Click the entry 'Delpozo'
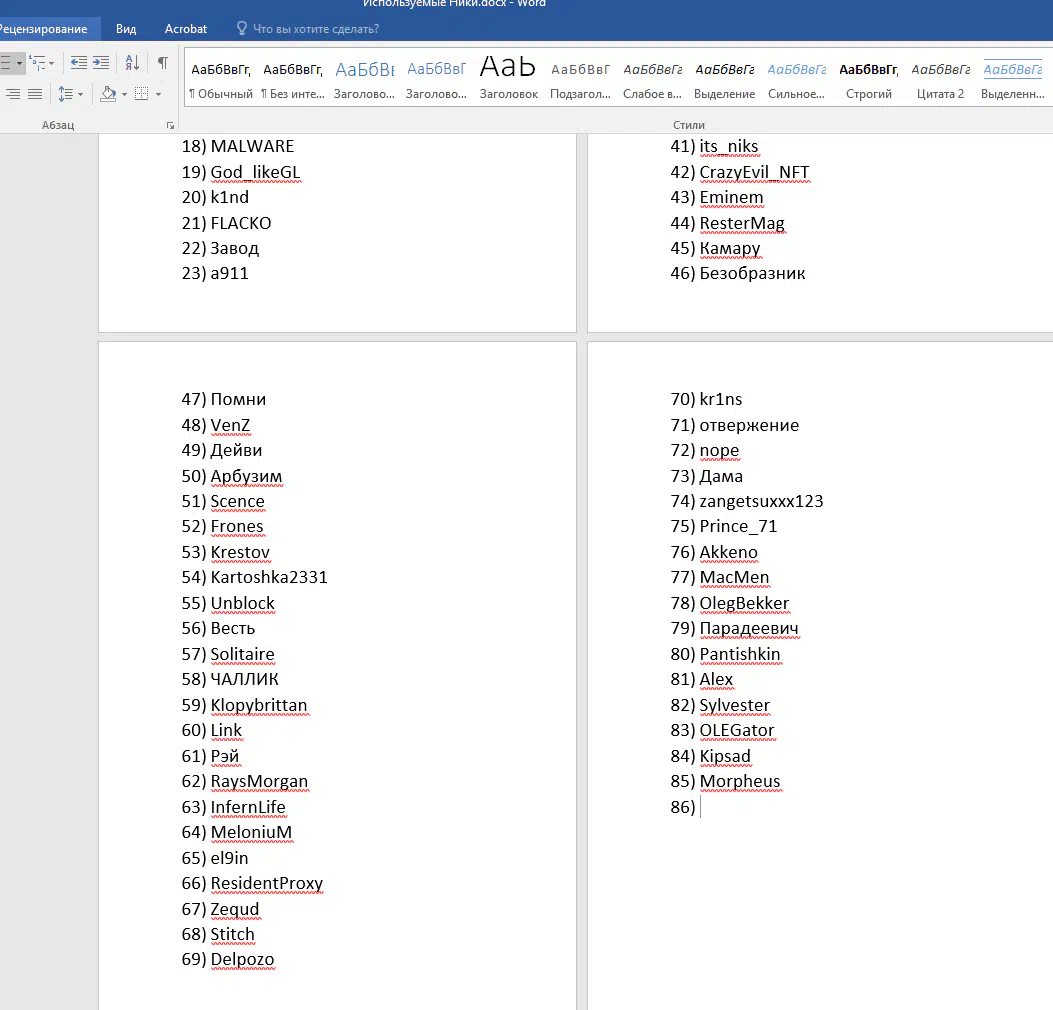The height and width of the screenshot is (1010, 1053). [242, 960]
